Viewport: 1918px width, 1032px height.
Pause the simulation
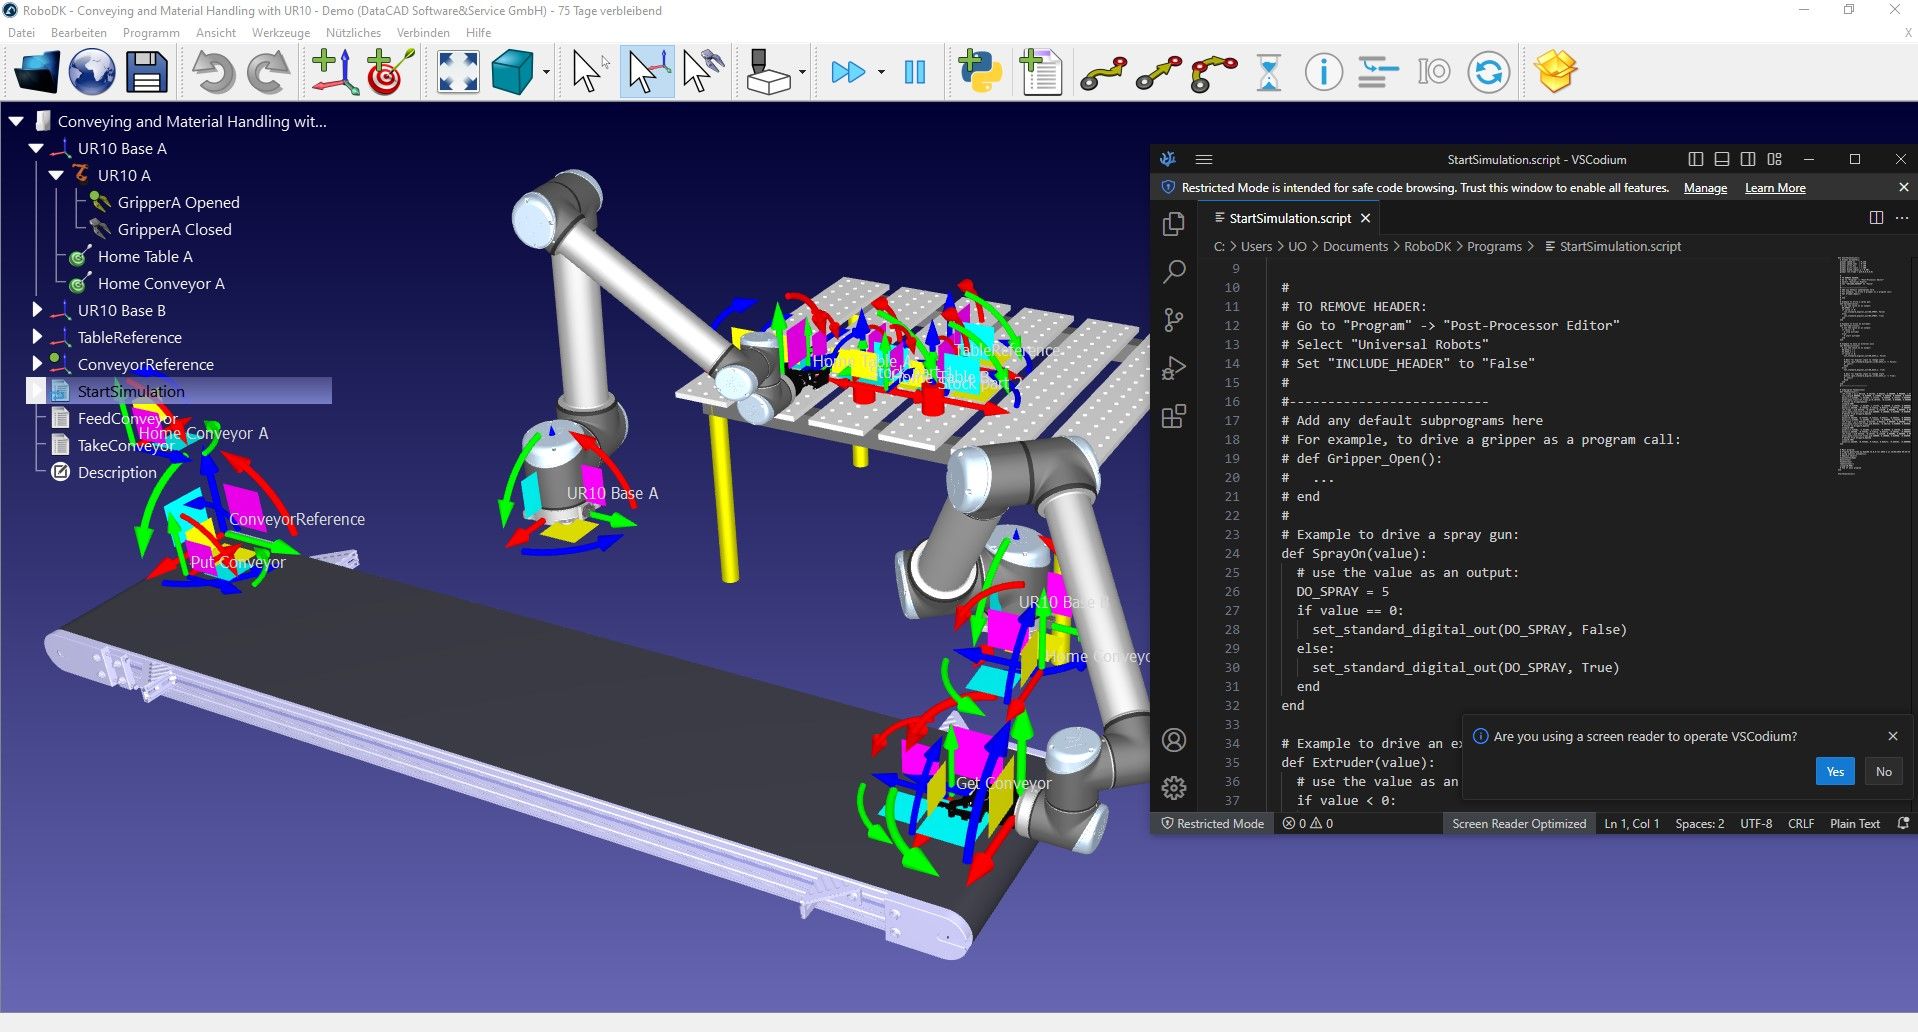[914, 73]
